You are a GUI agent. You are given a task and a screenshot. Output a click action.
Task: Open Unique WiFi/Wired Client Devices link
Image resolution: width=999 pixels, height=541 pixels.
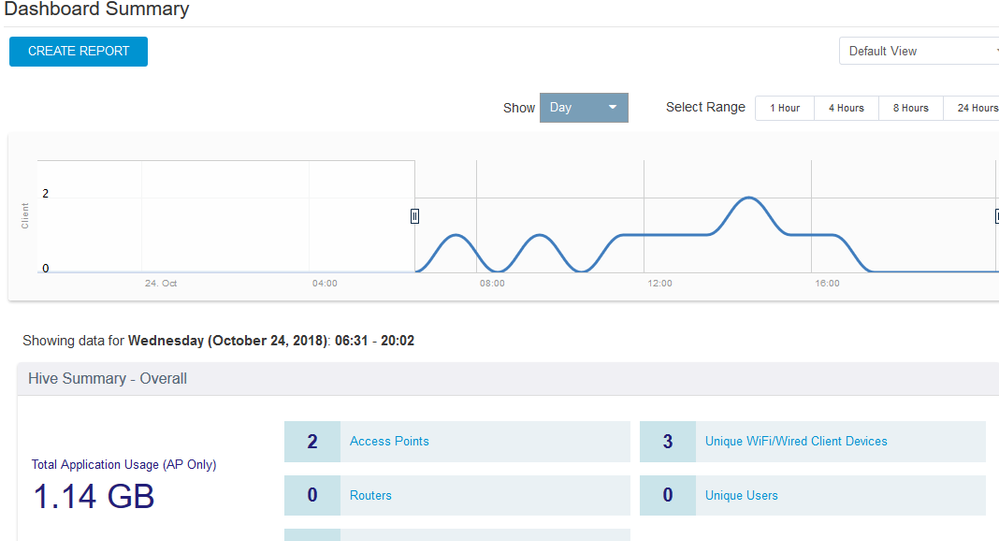click(796, 441)
